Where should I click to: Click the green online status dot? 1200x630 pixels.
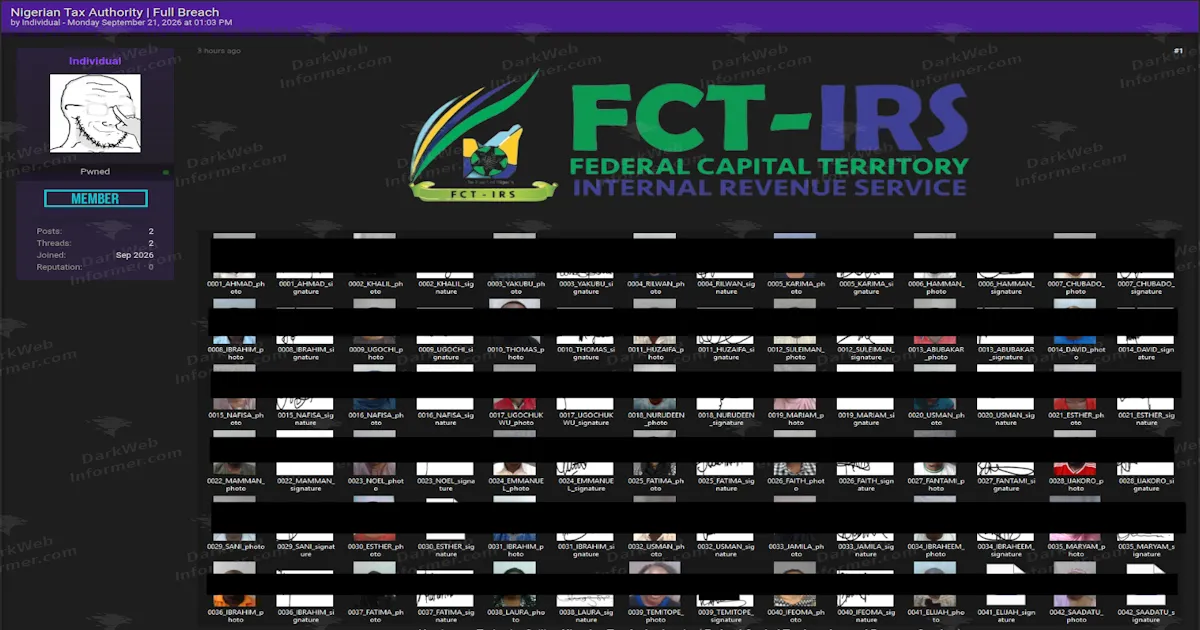pos(166,173)
